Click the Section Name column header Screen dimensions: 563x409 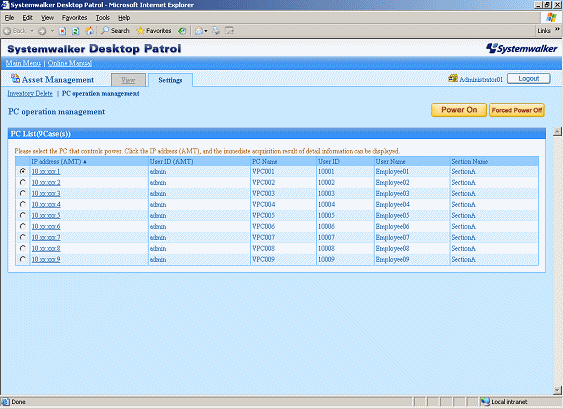click(470, 162)
